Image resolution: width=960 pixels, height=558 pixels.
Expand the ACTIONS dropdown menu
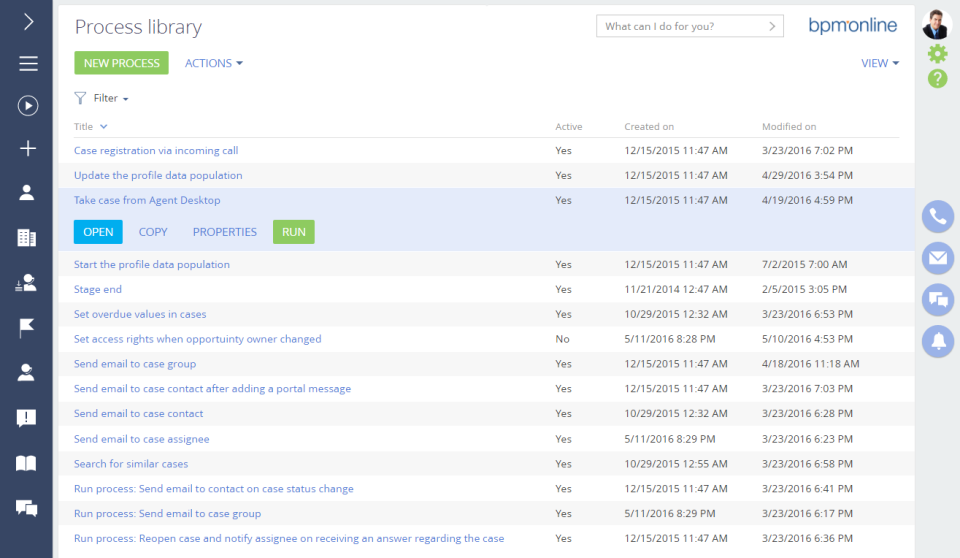pos(214,63)
